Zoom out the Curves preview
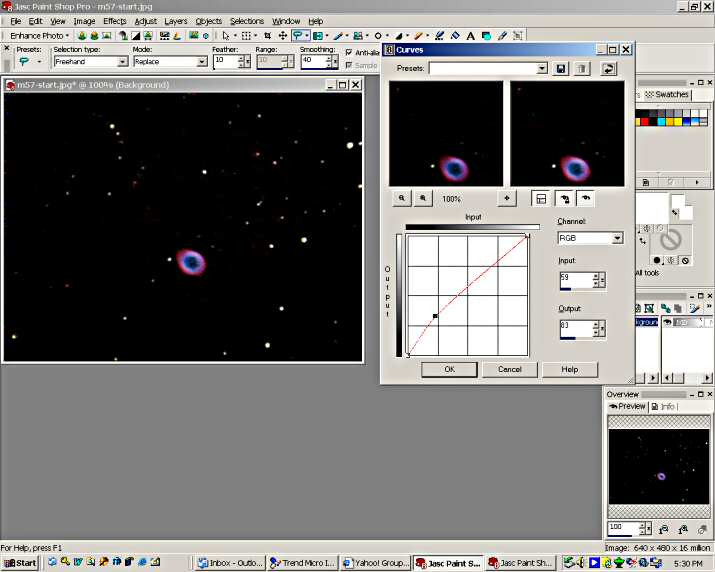 pyautogui.click(x=402, y=199)
